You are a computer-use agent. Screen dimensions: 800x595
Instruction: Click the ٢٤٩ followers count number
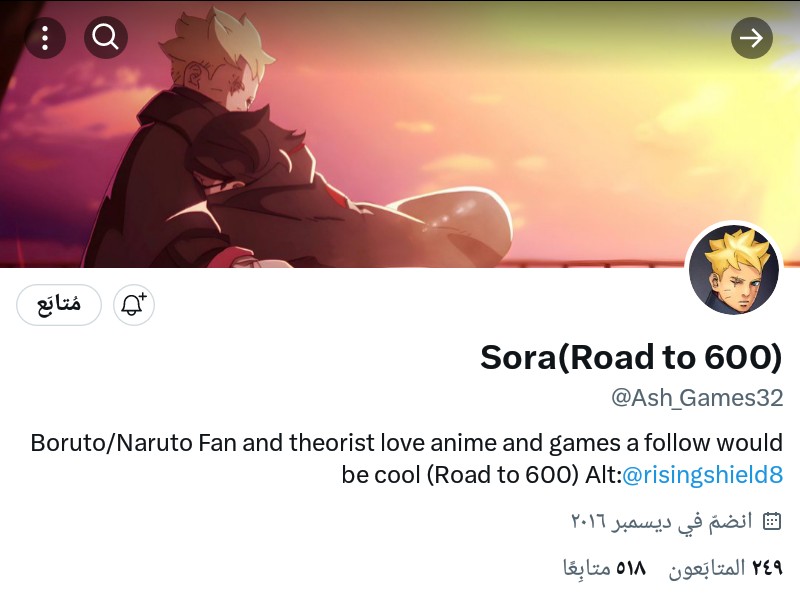pyautogui.click(x=767, y=567)
